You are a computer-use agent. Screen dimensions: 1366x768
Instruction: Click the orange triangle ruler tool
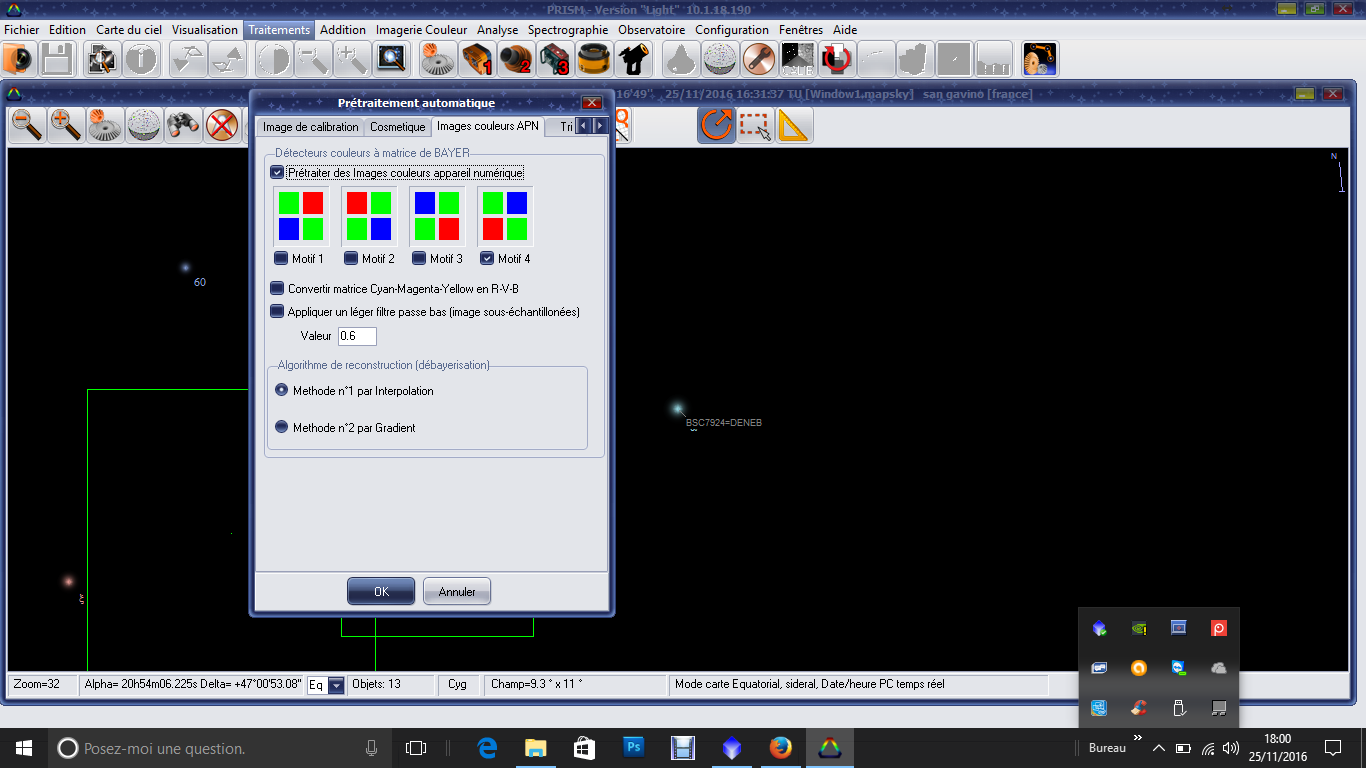click(x=794, y=126)
